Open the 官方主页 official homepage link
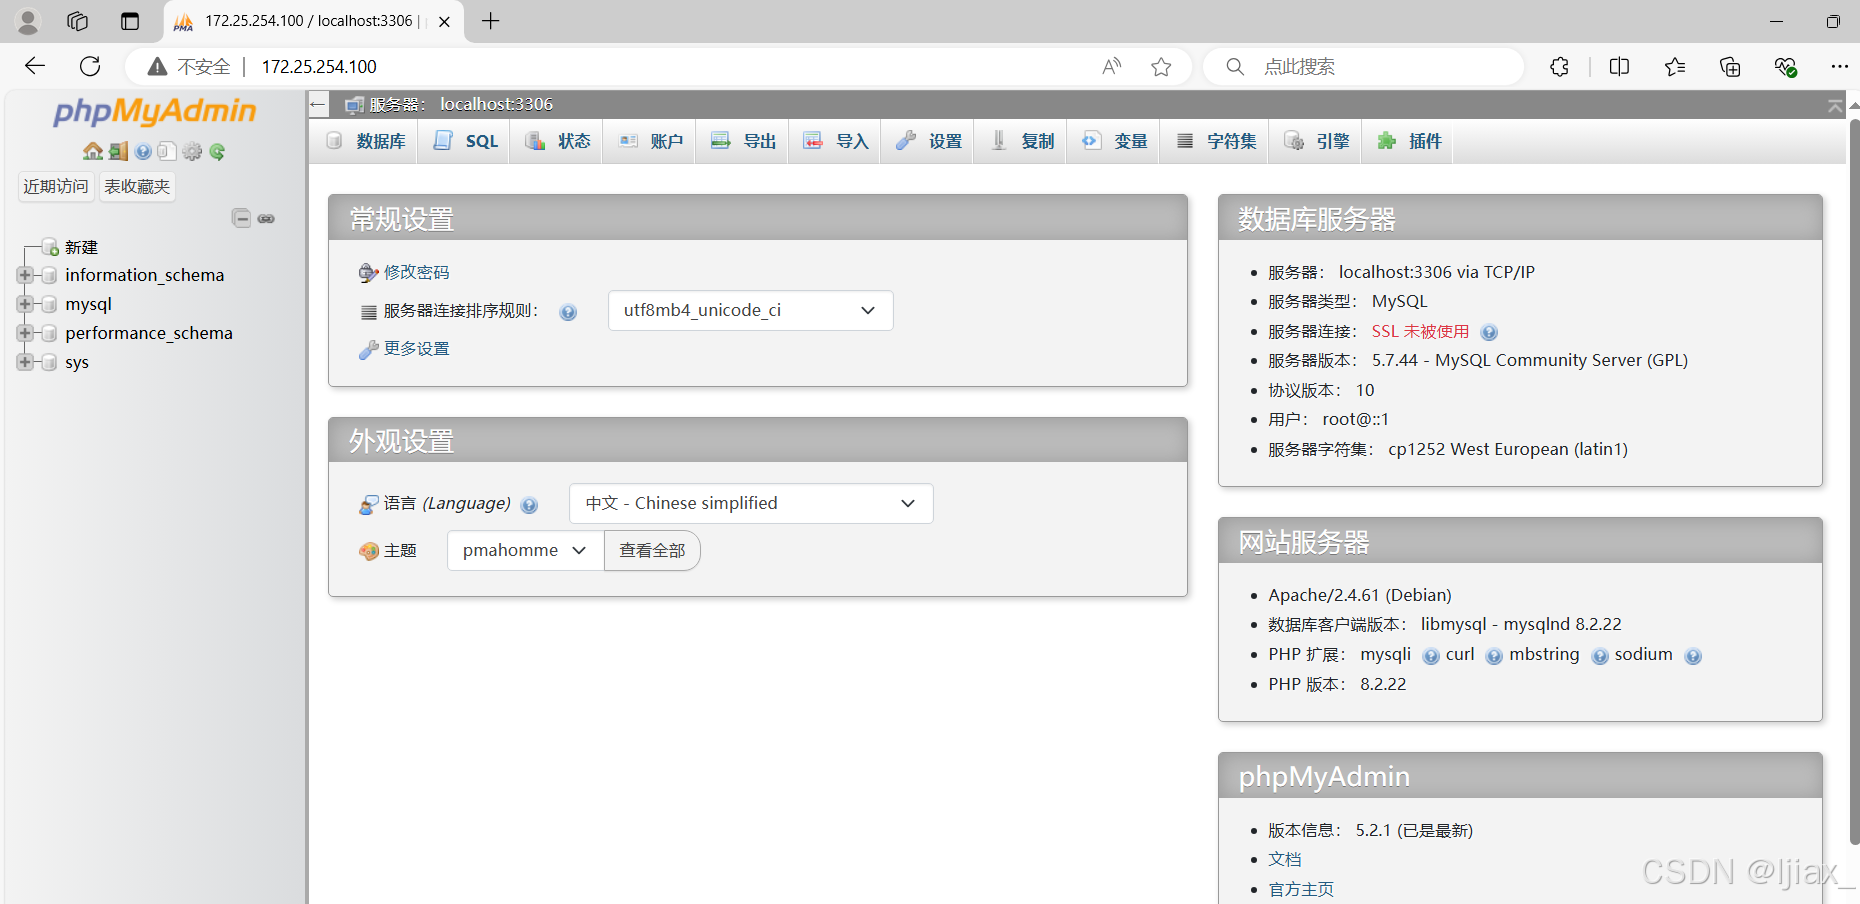 pos(1301,889)
